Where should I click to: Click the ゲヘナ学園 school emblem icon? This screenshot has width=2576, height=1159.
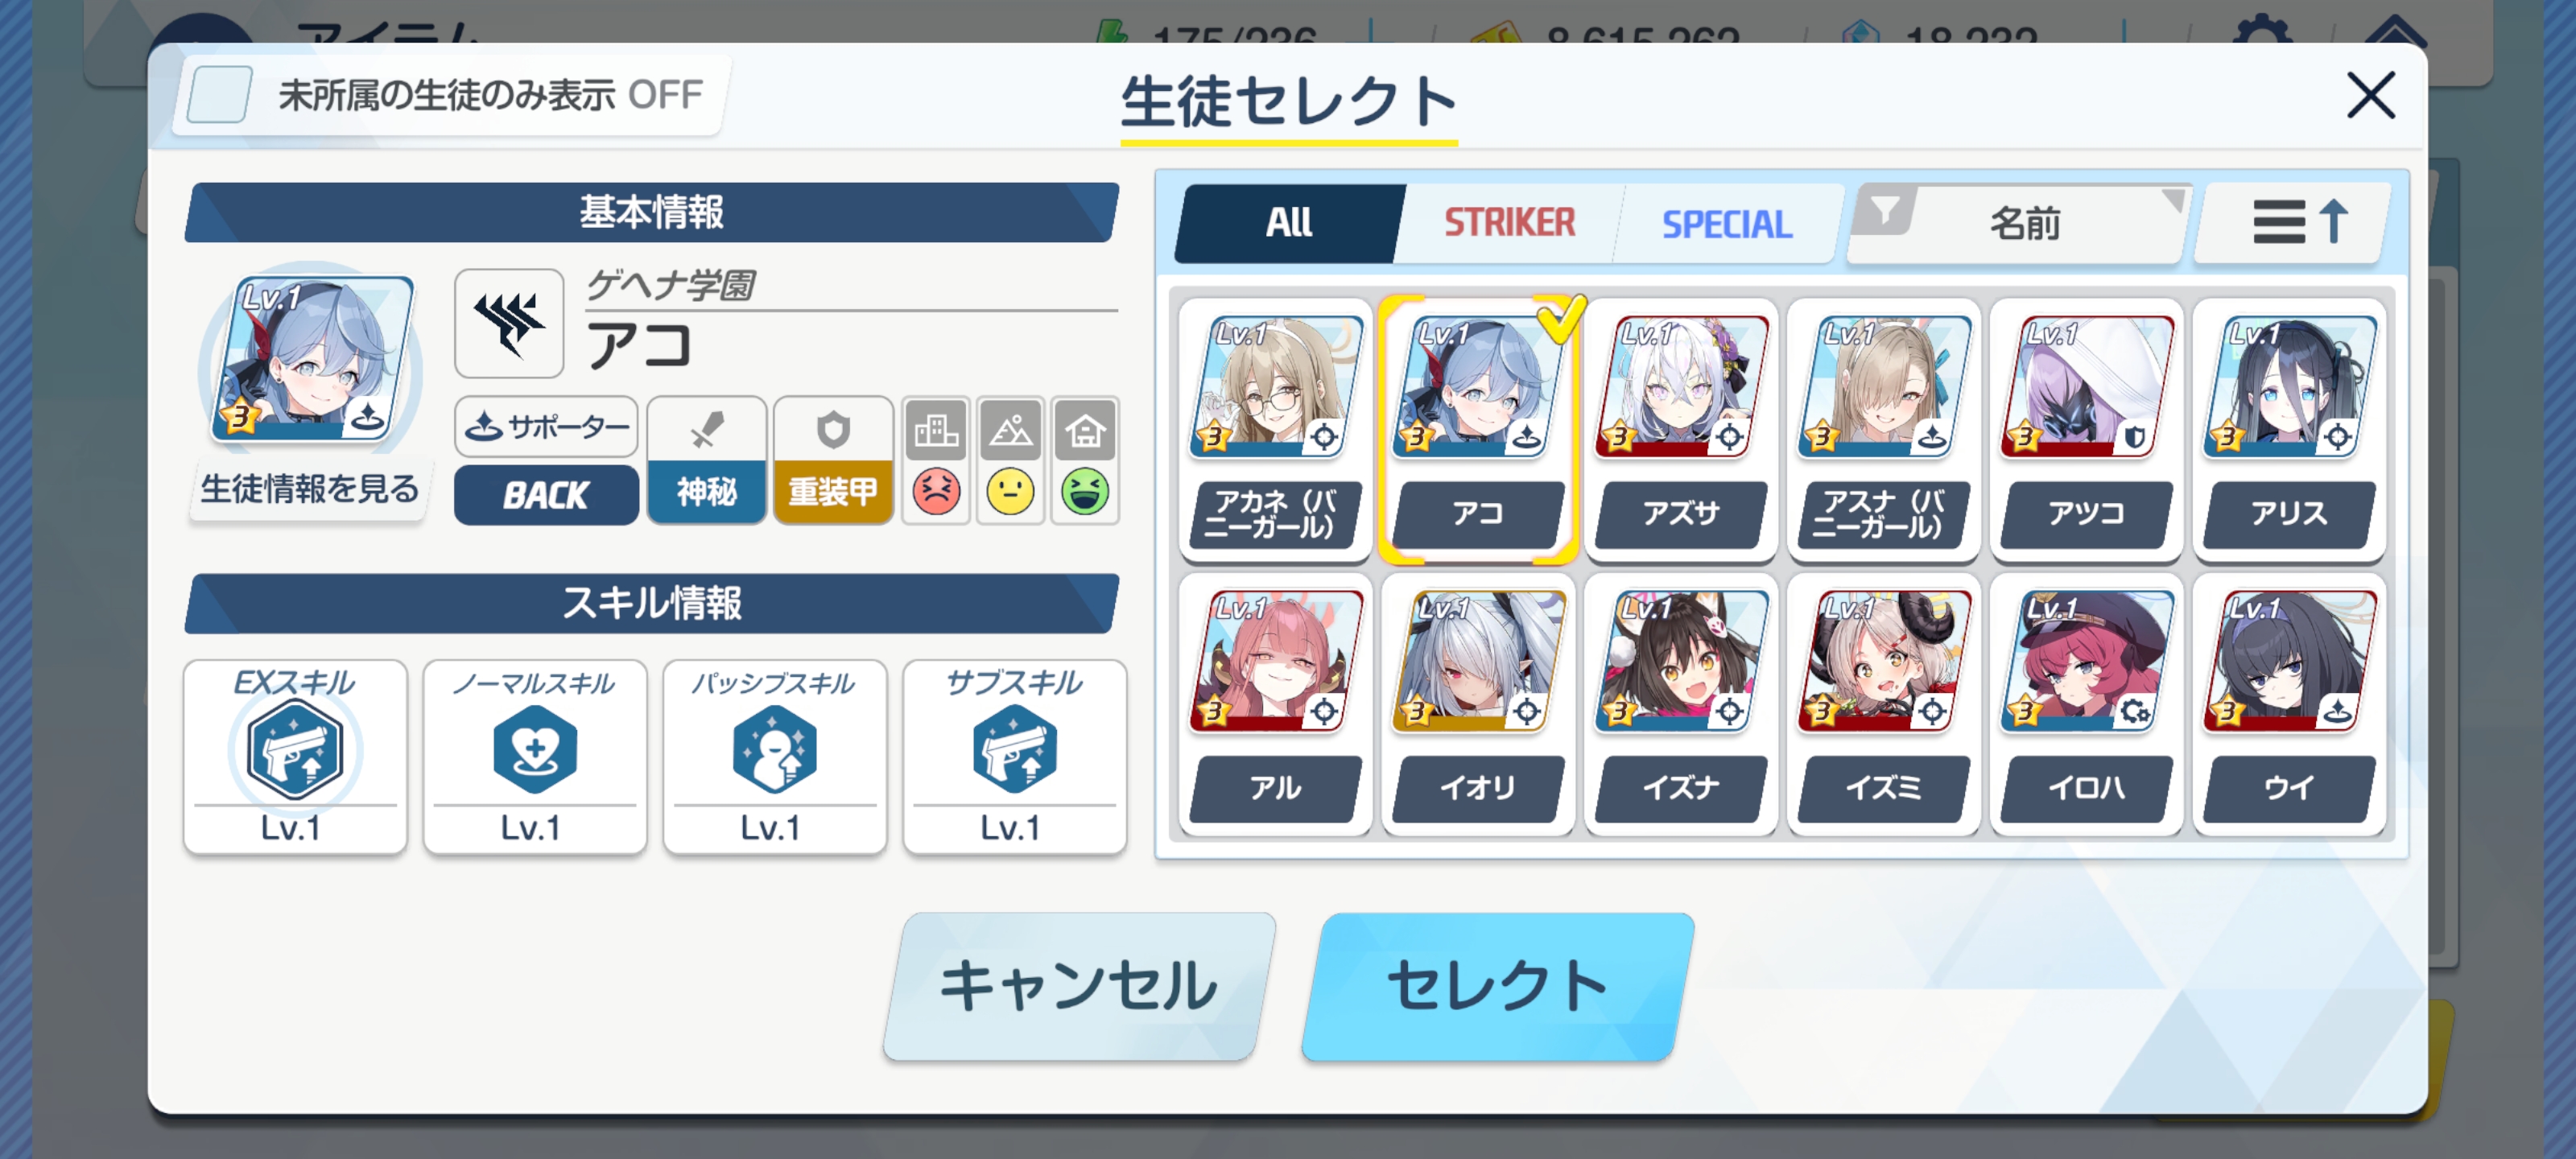point(509,323)
